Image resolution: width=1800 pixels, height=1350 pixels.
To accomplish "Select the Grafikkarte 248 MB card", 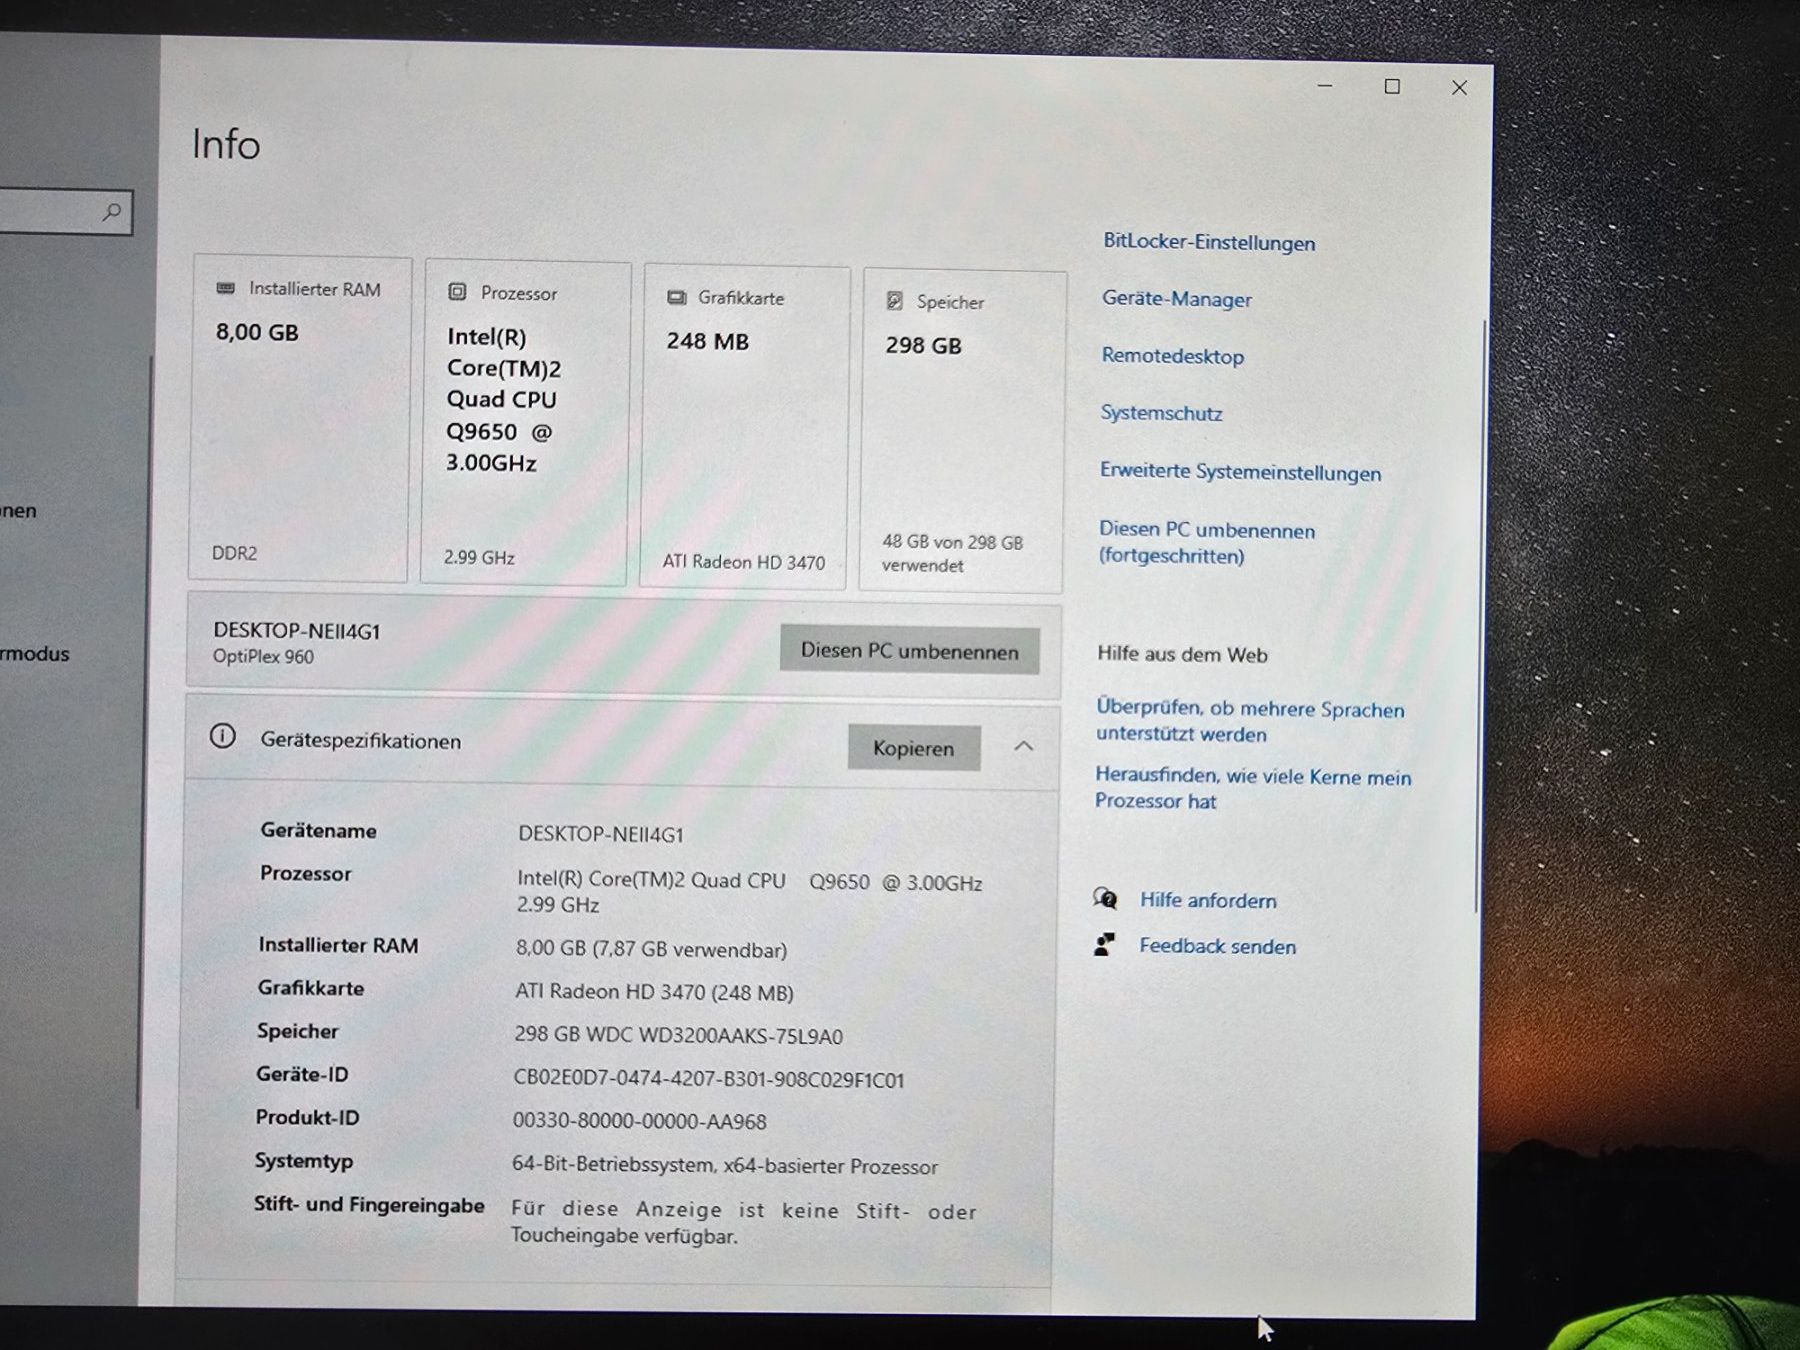I will pyautogui.click(x=745, y=427).
